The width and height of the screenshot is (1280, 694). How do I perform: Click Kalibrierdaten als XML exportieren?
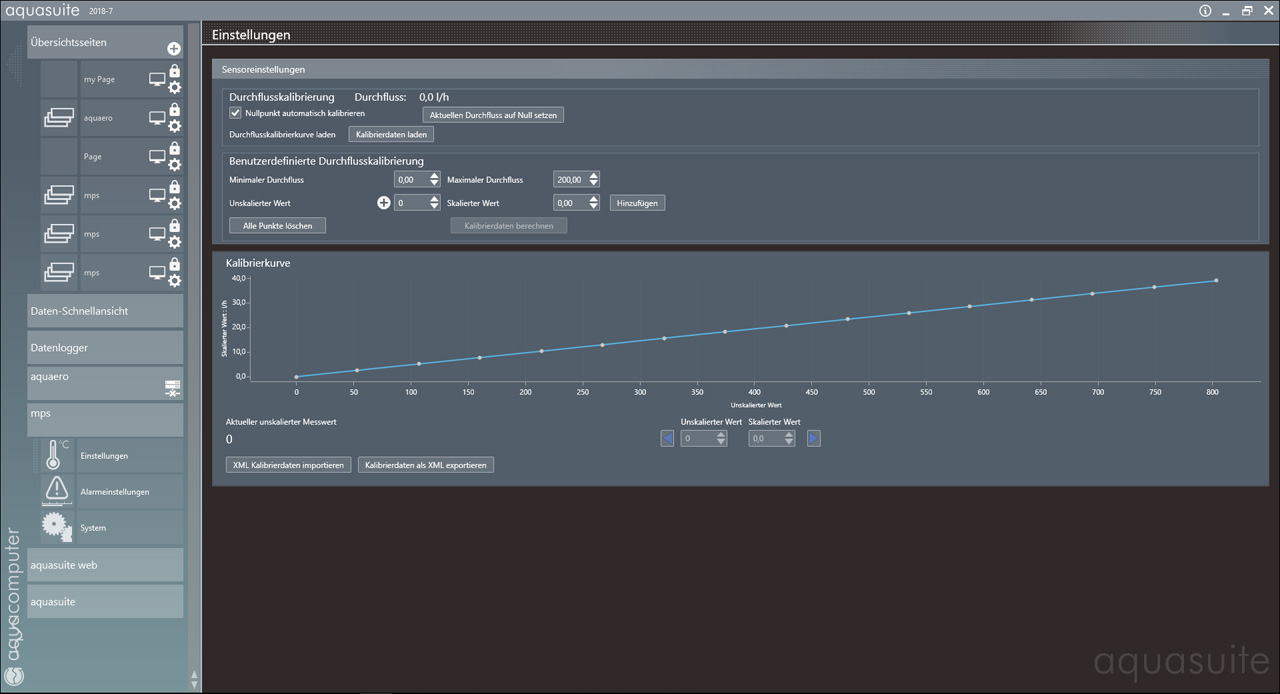pyautogui.click(x=426, y=465)
